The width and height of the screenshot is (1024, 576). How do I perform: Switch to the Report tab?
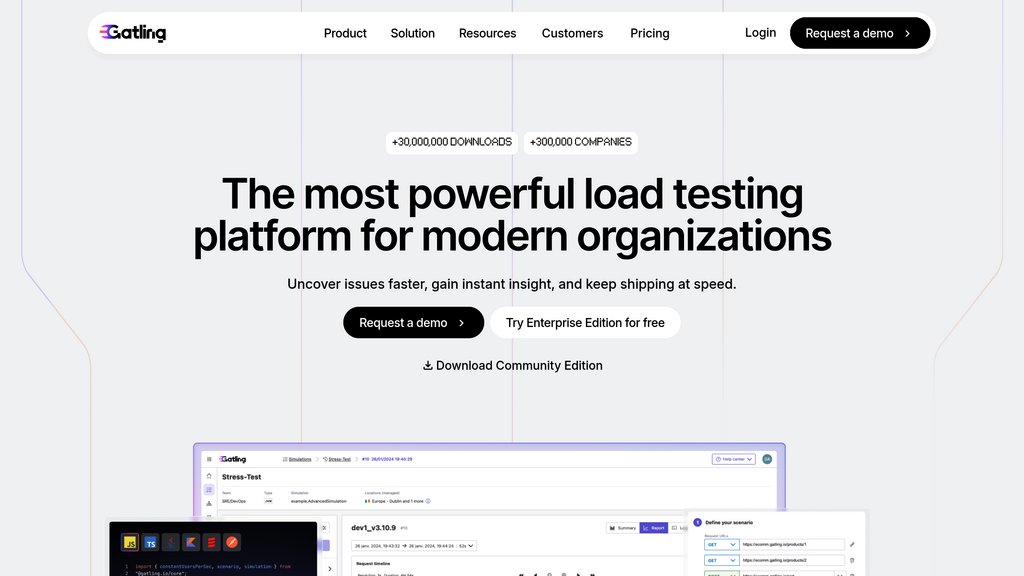tap(654, 527)
